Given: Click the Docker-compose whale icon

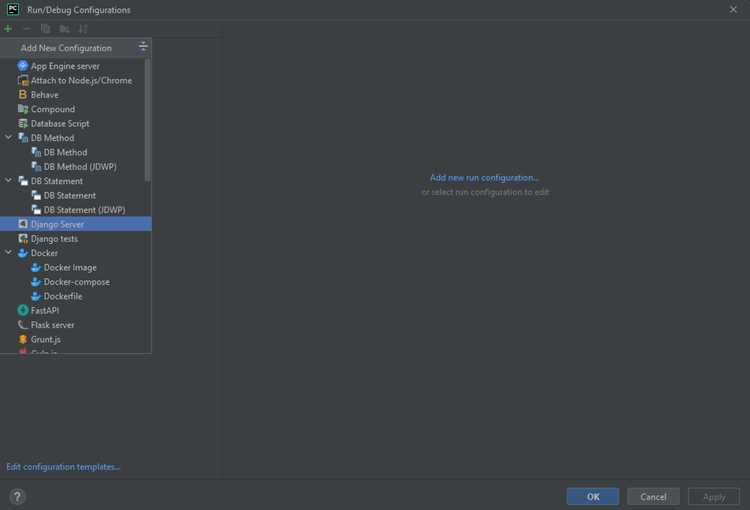Looking at the screenshot, I should click(x=36, y=281).
